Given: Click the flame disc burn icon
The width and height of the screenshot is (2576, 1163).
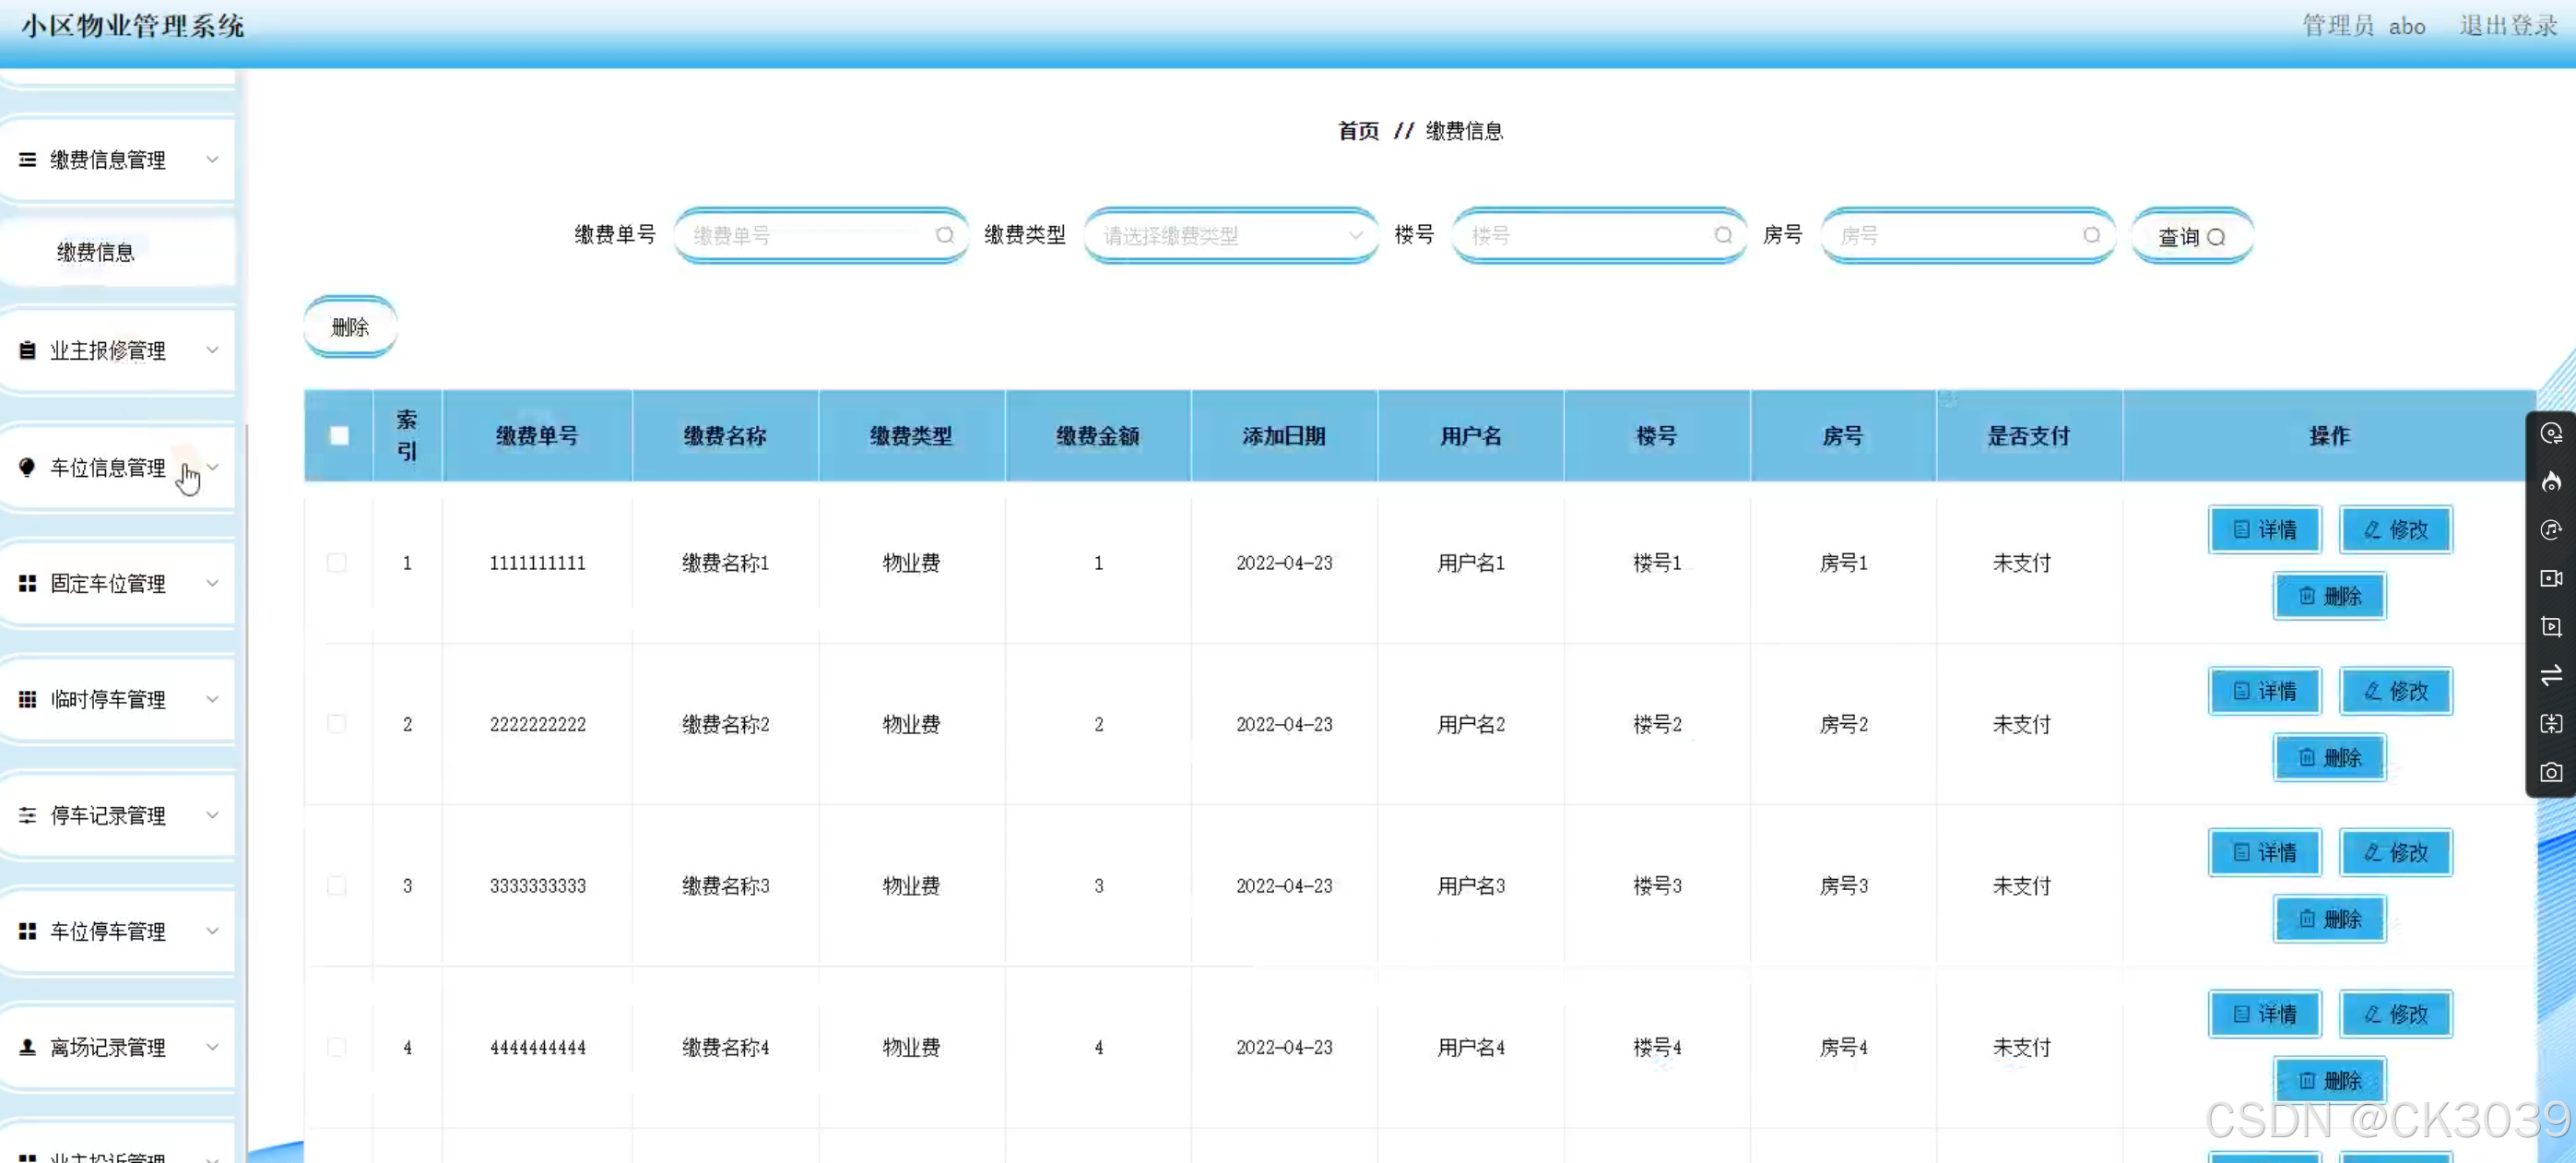Looking at the screenshot, I should pyautogui.click(x=2551, y=482).
